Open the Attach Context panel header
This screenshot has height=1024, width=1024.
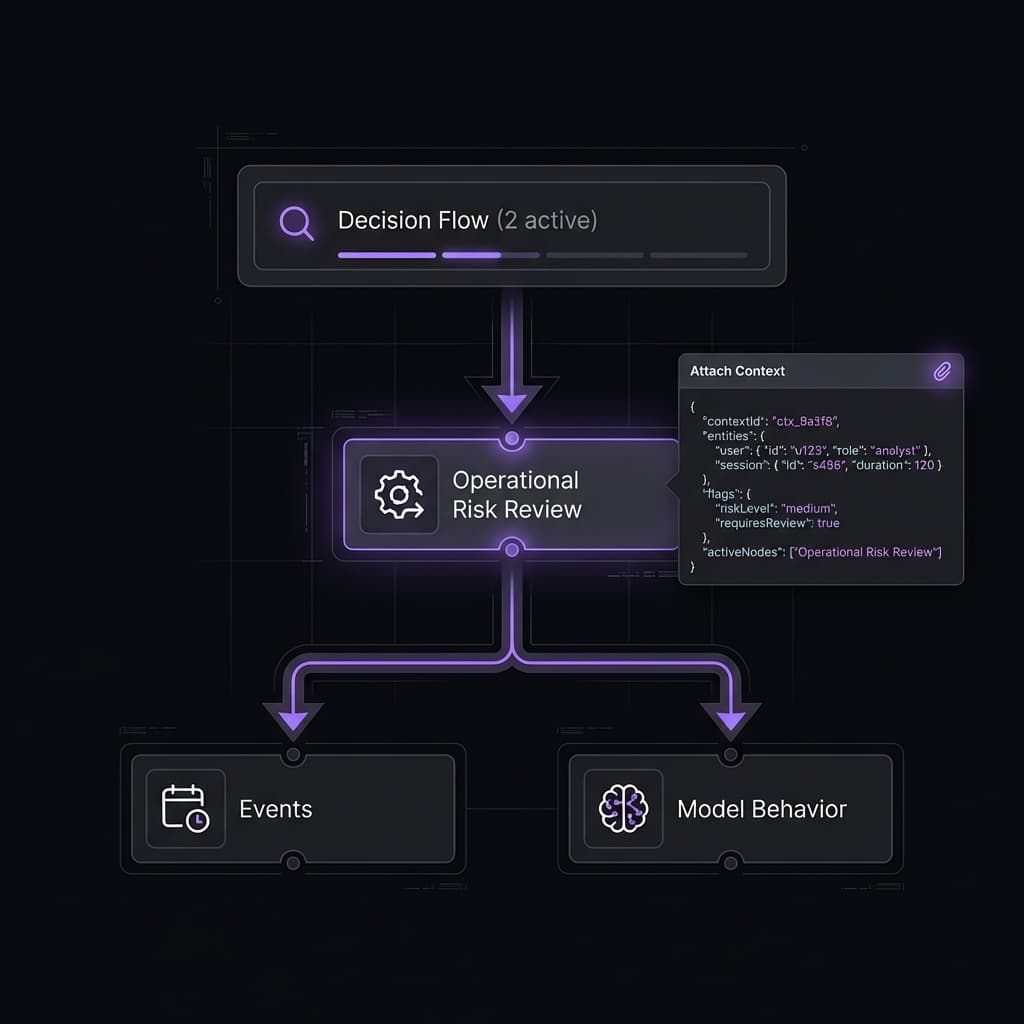[x=736, y=371]
